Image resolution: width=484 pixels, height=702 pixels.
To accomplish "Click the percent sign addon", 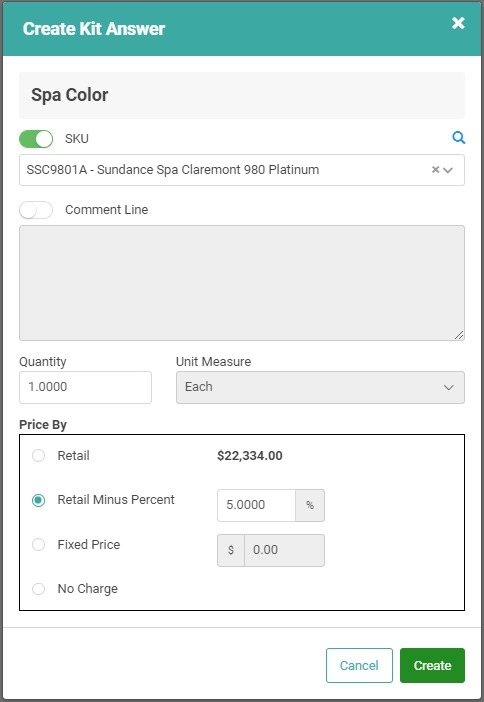I will pos(310,505).
